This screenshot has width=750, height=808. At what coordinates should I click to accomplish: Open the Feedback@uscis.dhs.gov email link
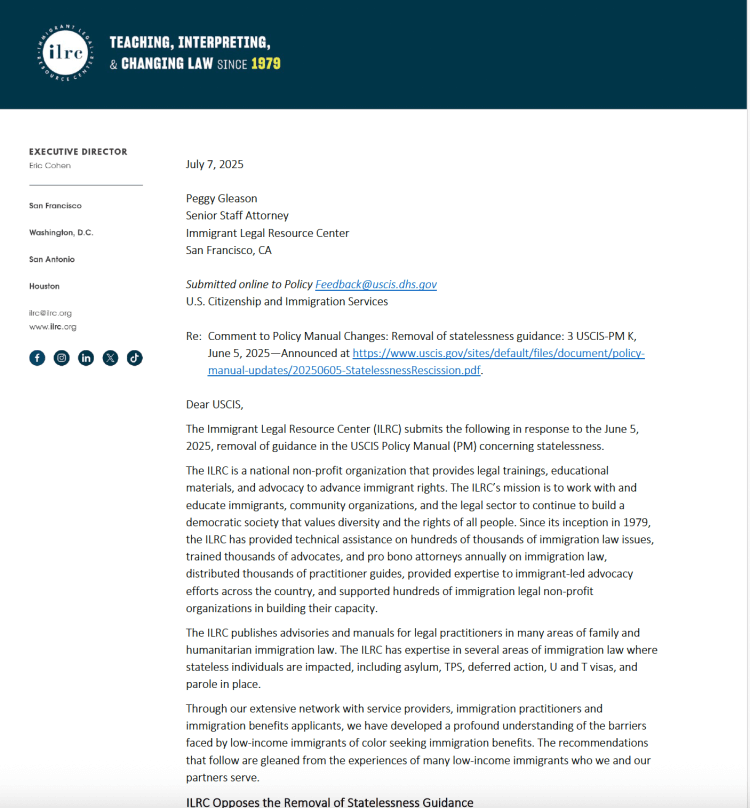(x=376, y=284)
